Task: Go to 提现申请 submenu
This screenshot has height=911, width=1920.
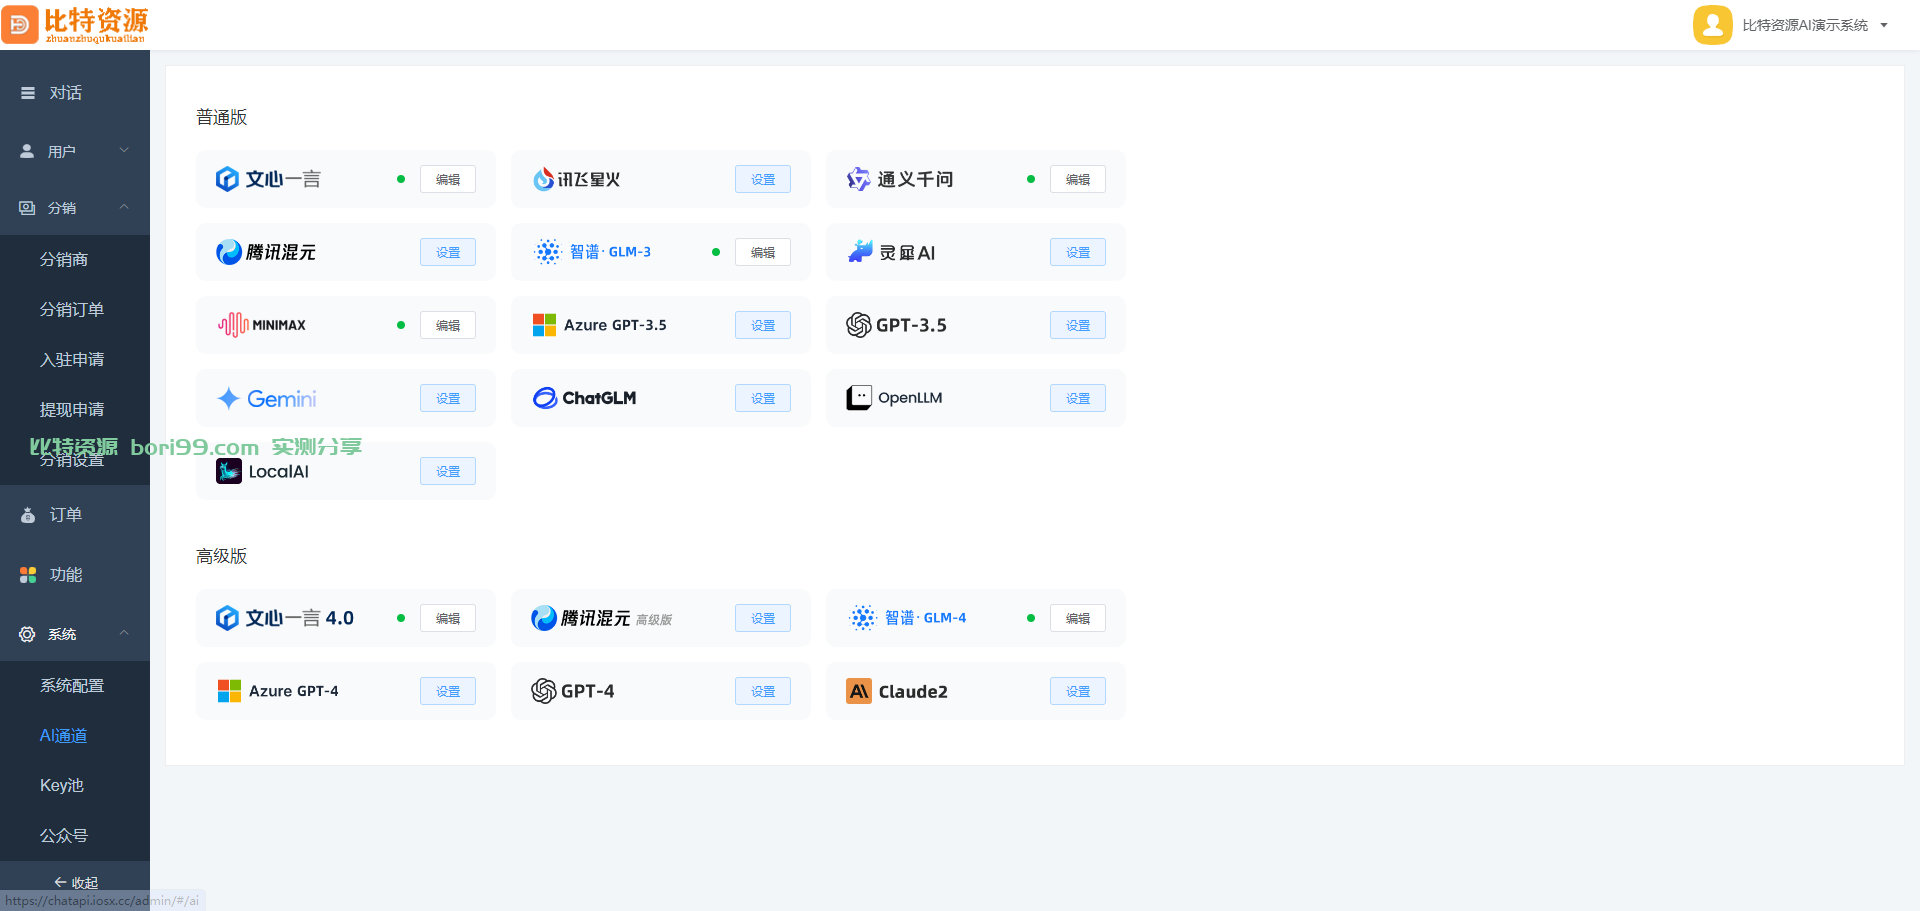Action: (x=75, y=410)
